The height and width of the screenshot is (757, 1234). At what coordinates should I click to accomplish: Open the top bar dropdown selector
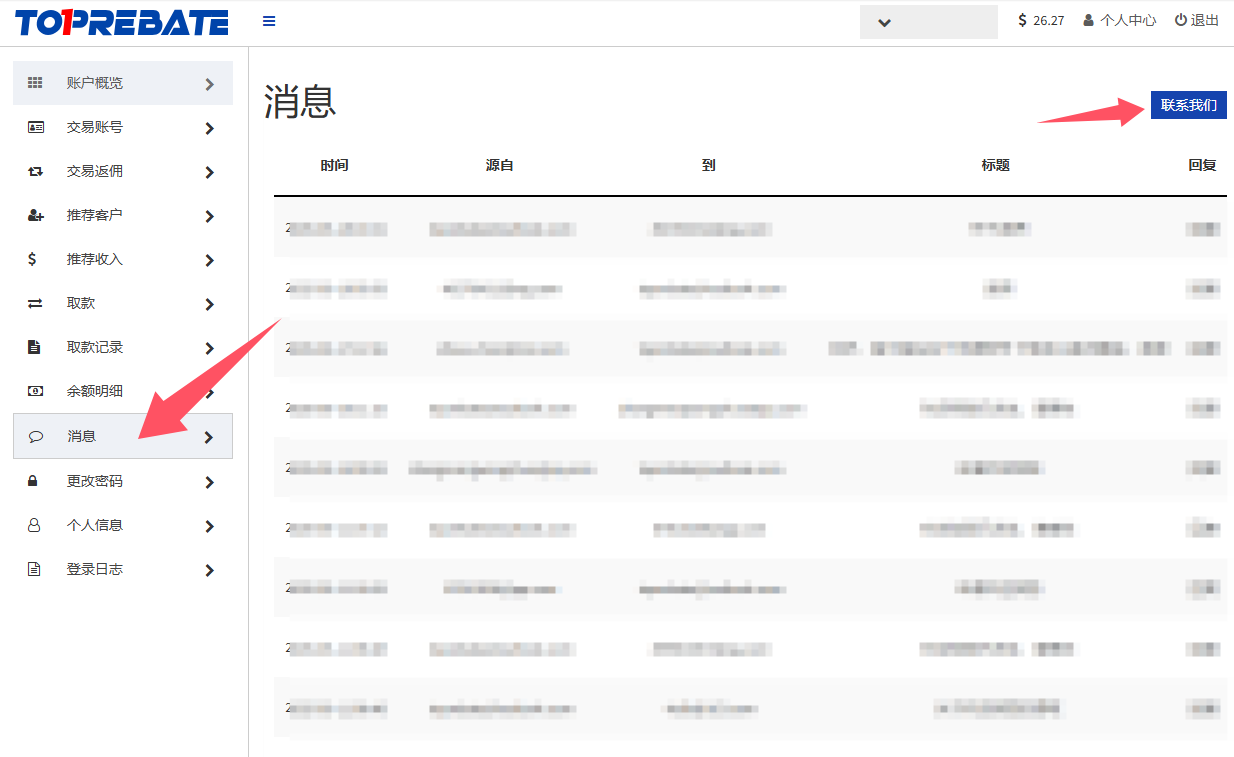click(928, 22)
